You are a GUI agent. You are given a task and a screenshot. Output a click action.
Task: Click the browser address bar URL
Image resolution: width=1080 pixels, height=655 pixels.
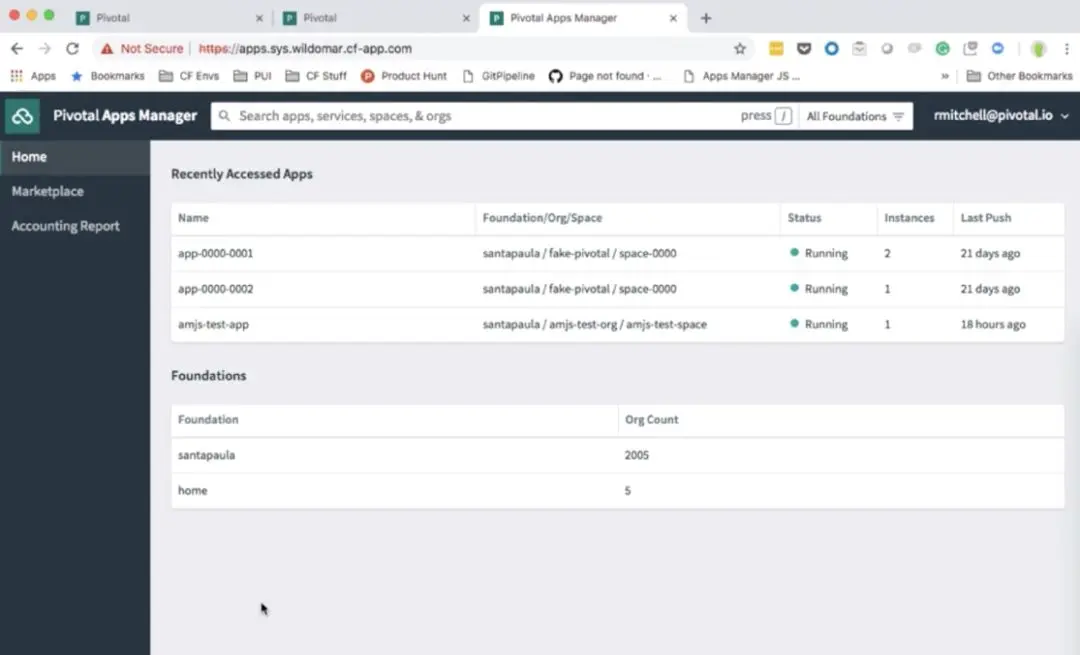(305, 49)
